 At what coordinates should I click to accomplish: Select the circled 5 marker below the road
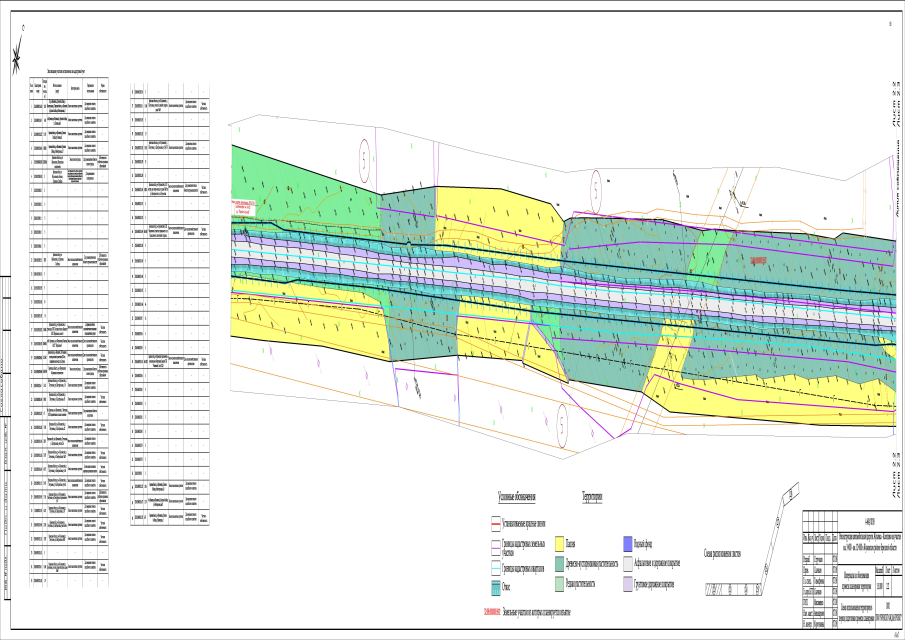click(x=565, y=416)
